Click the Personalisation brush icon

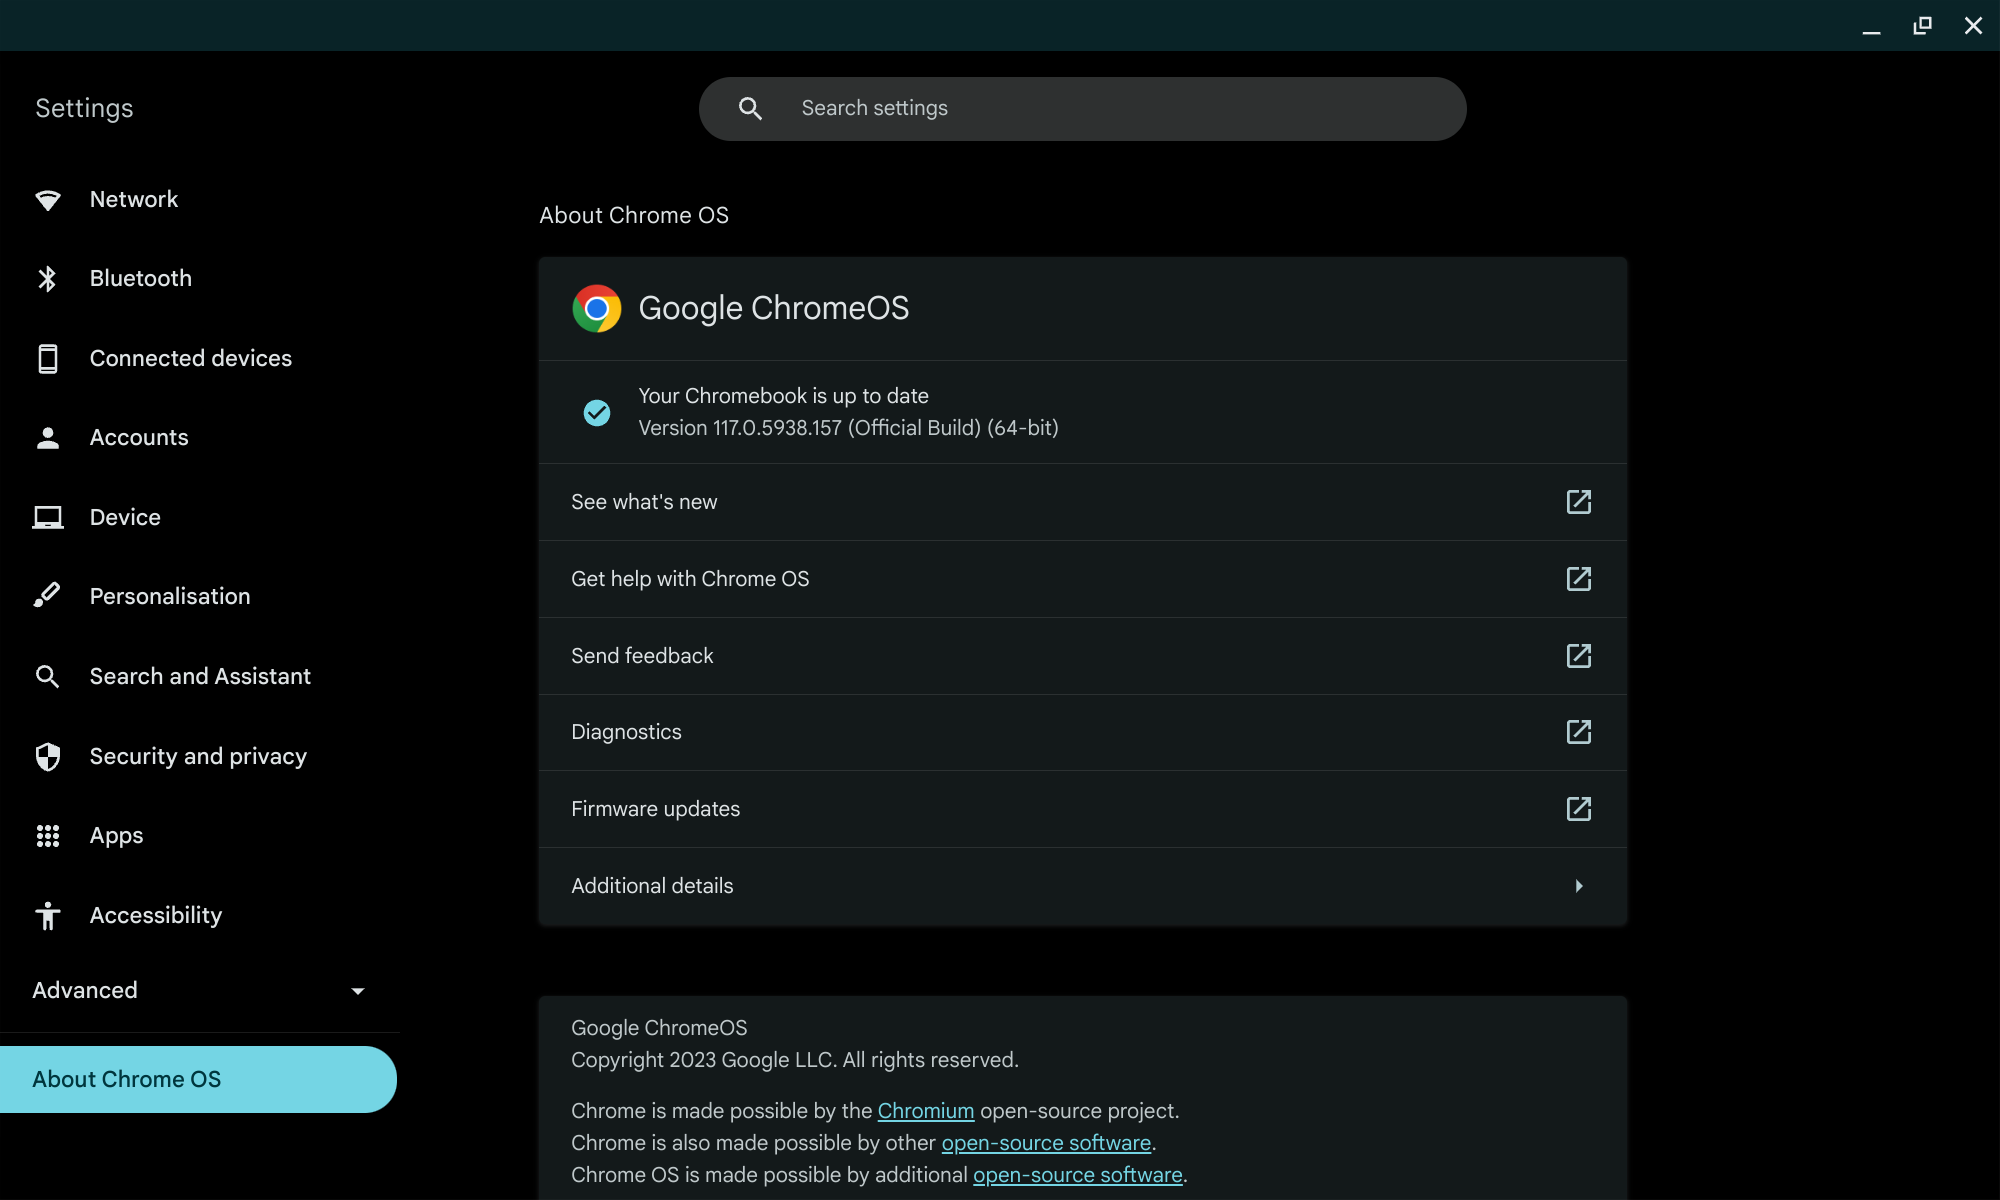47,596
